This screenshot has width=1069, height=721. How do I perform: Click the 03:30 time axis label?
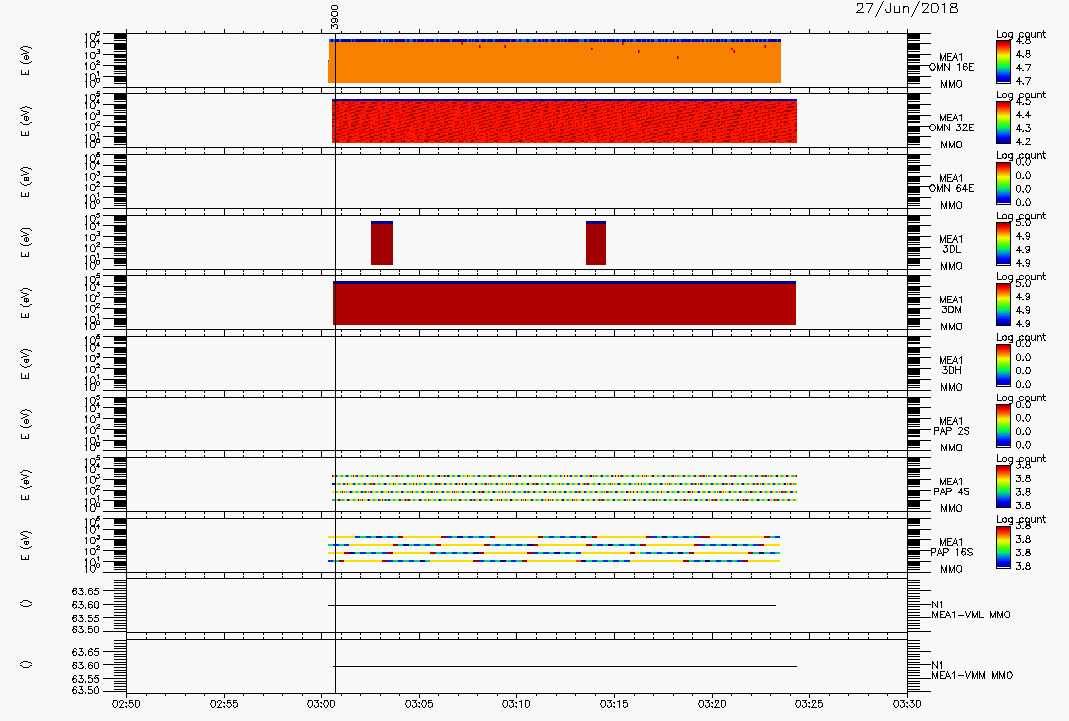(907, 702)
